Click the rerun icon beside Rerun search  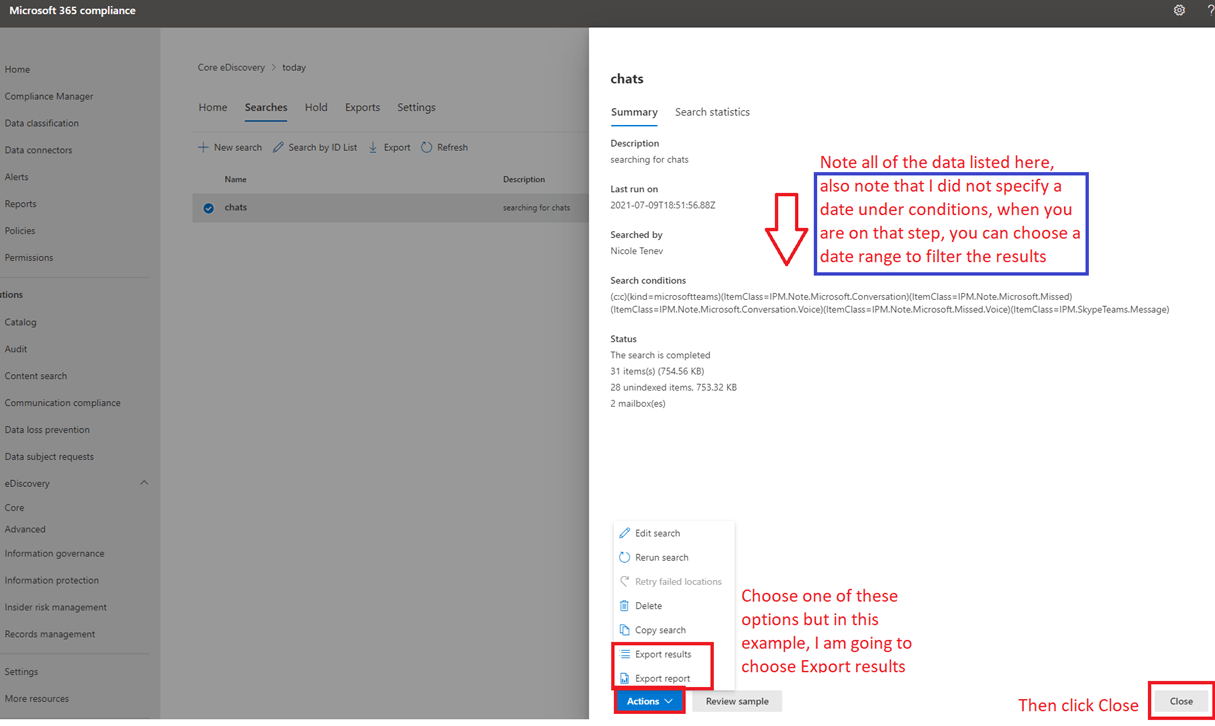coord(625,557)
